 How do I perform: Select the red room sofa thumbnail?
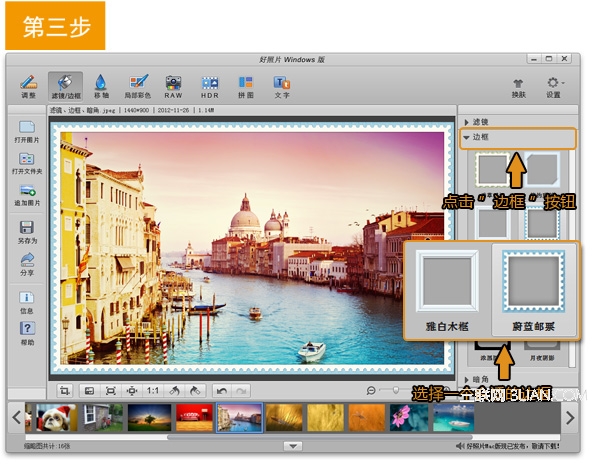click(x=194, y=417)
